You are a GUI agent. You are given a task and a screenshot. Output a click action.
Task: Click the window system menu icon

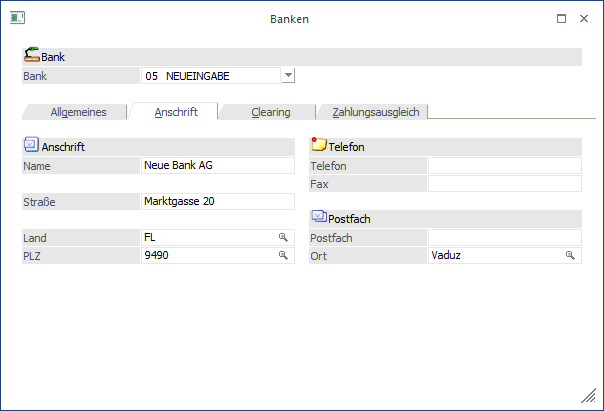coord(17,18)
